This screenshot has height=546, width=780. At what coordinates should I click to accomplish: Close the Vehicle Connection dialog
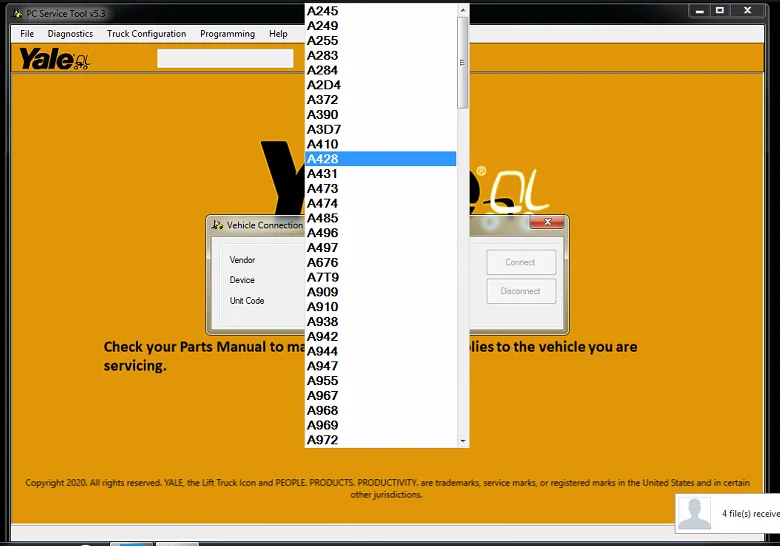pyautogui.click(x=547, y=222)
